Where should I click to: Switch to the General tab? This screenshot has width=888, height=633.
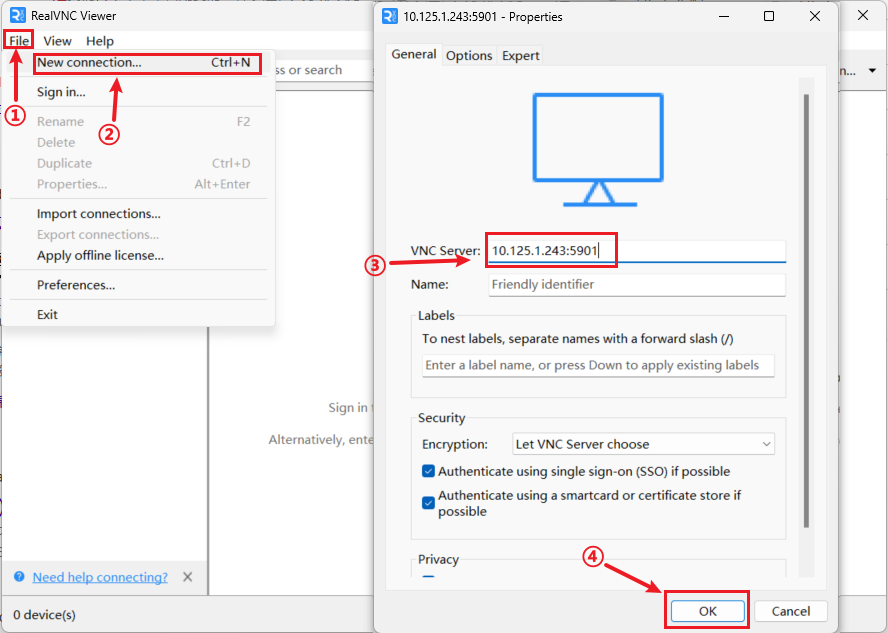click(x=414, y=54)
